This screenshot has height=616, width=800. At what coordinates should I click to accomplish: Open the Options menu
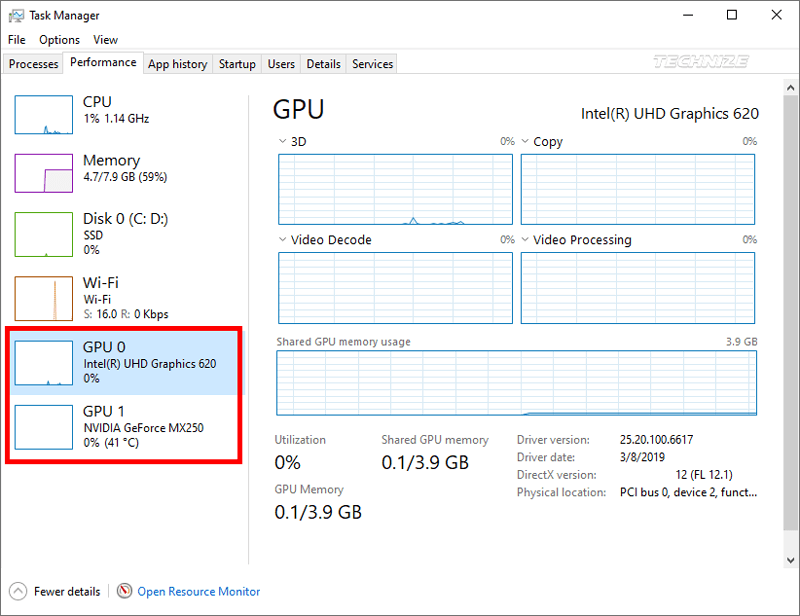coord(59,40)
